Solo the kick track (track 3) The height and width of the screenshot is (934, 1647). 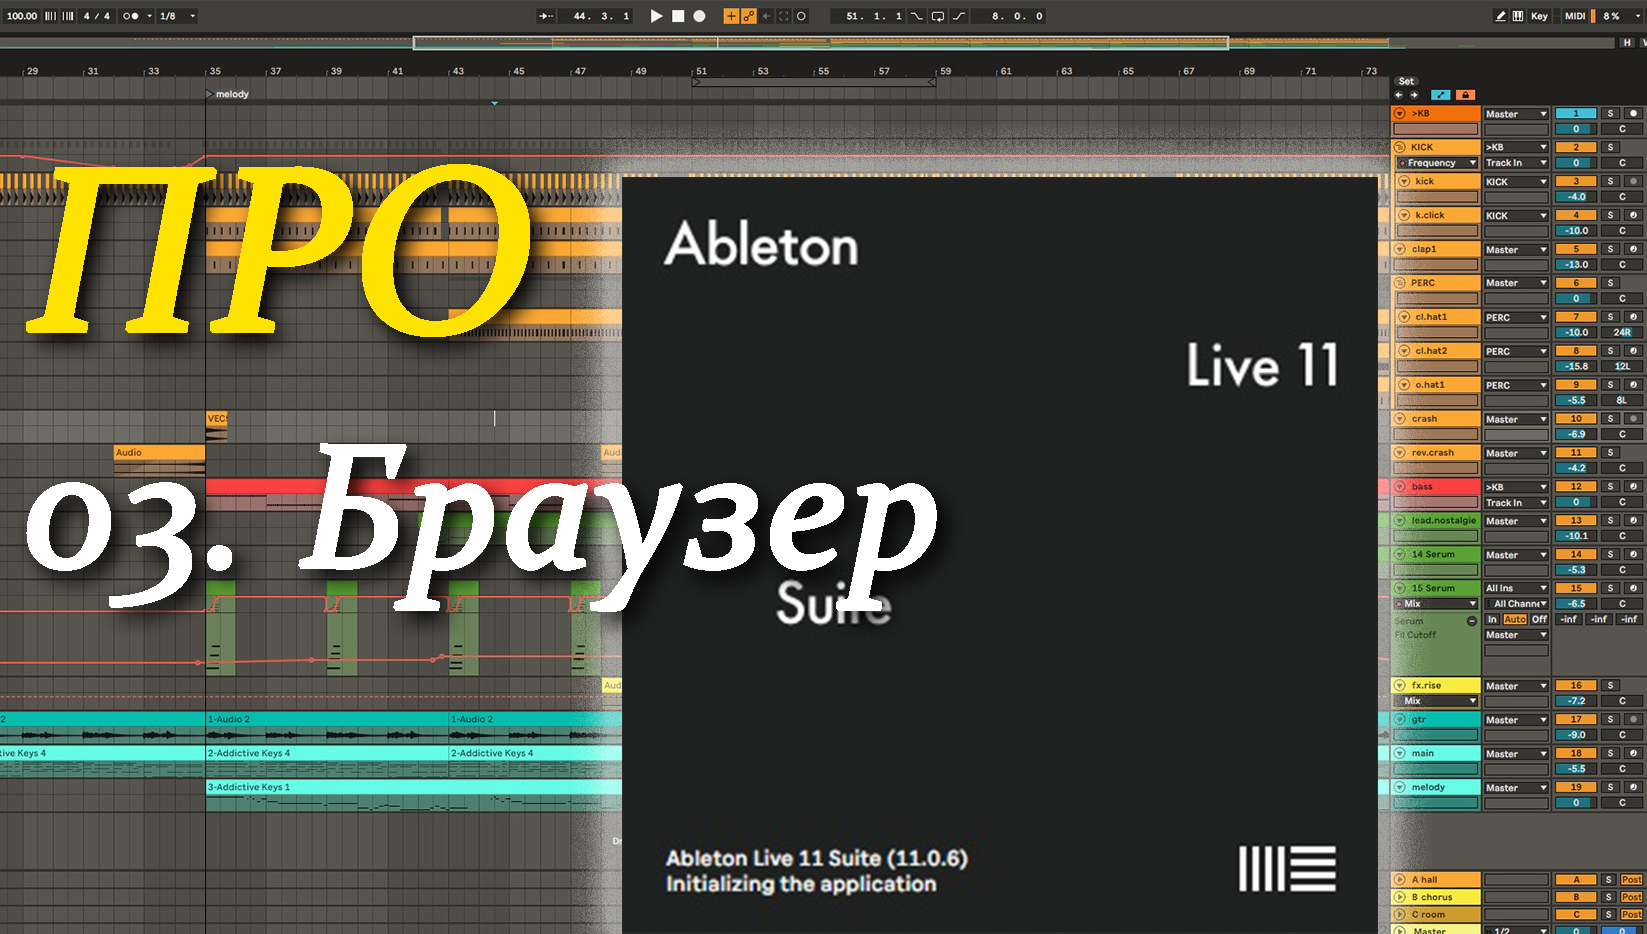(x=1610, y=181)
